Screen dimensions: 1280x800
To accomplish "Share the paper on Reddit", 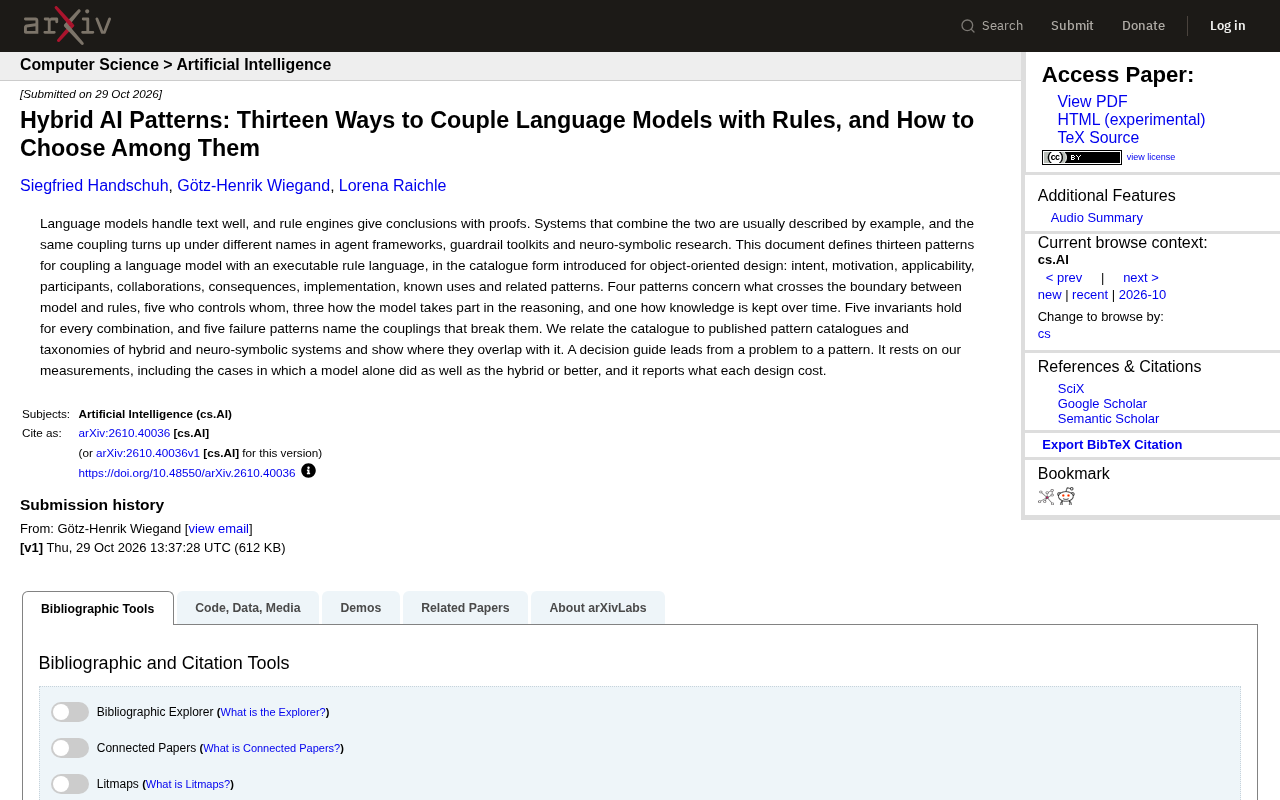I will coord(1066,497).
